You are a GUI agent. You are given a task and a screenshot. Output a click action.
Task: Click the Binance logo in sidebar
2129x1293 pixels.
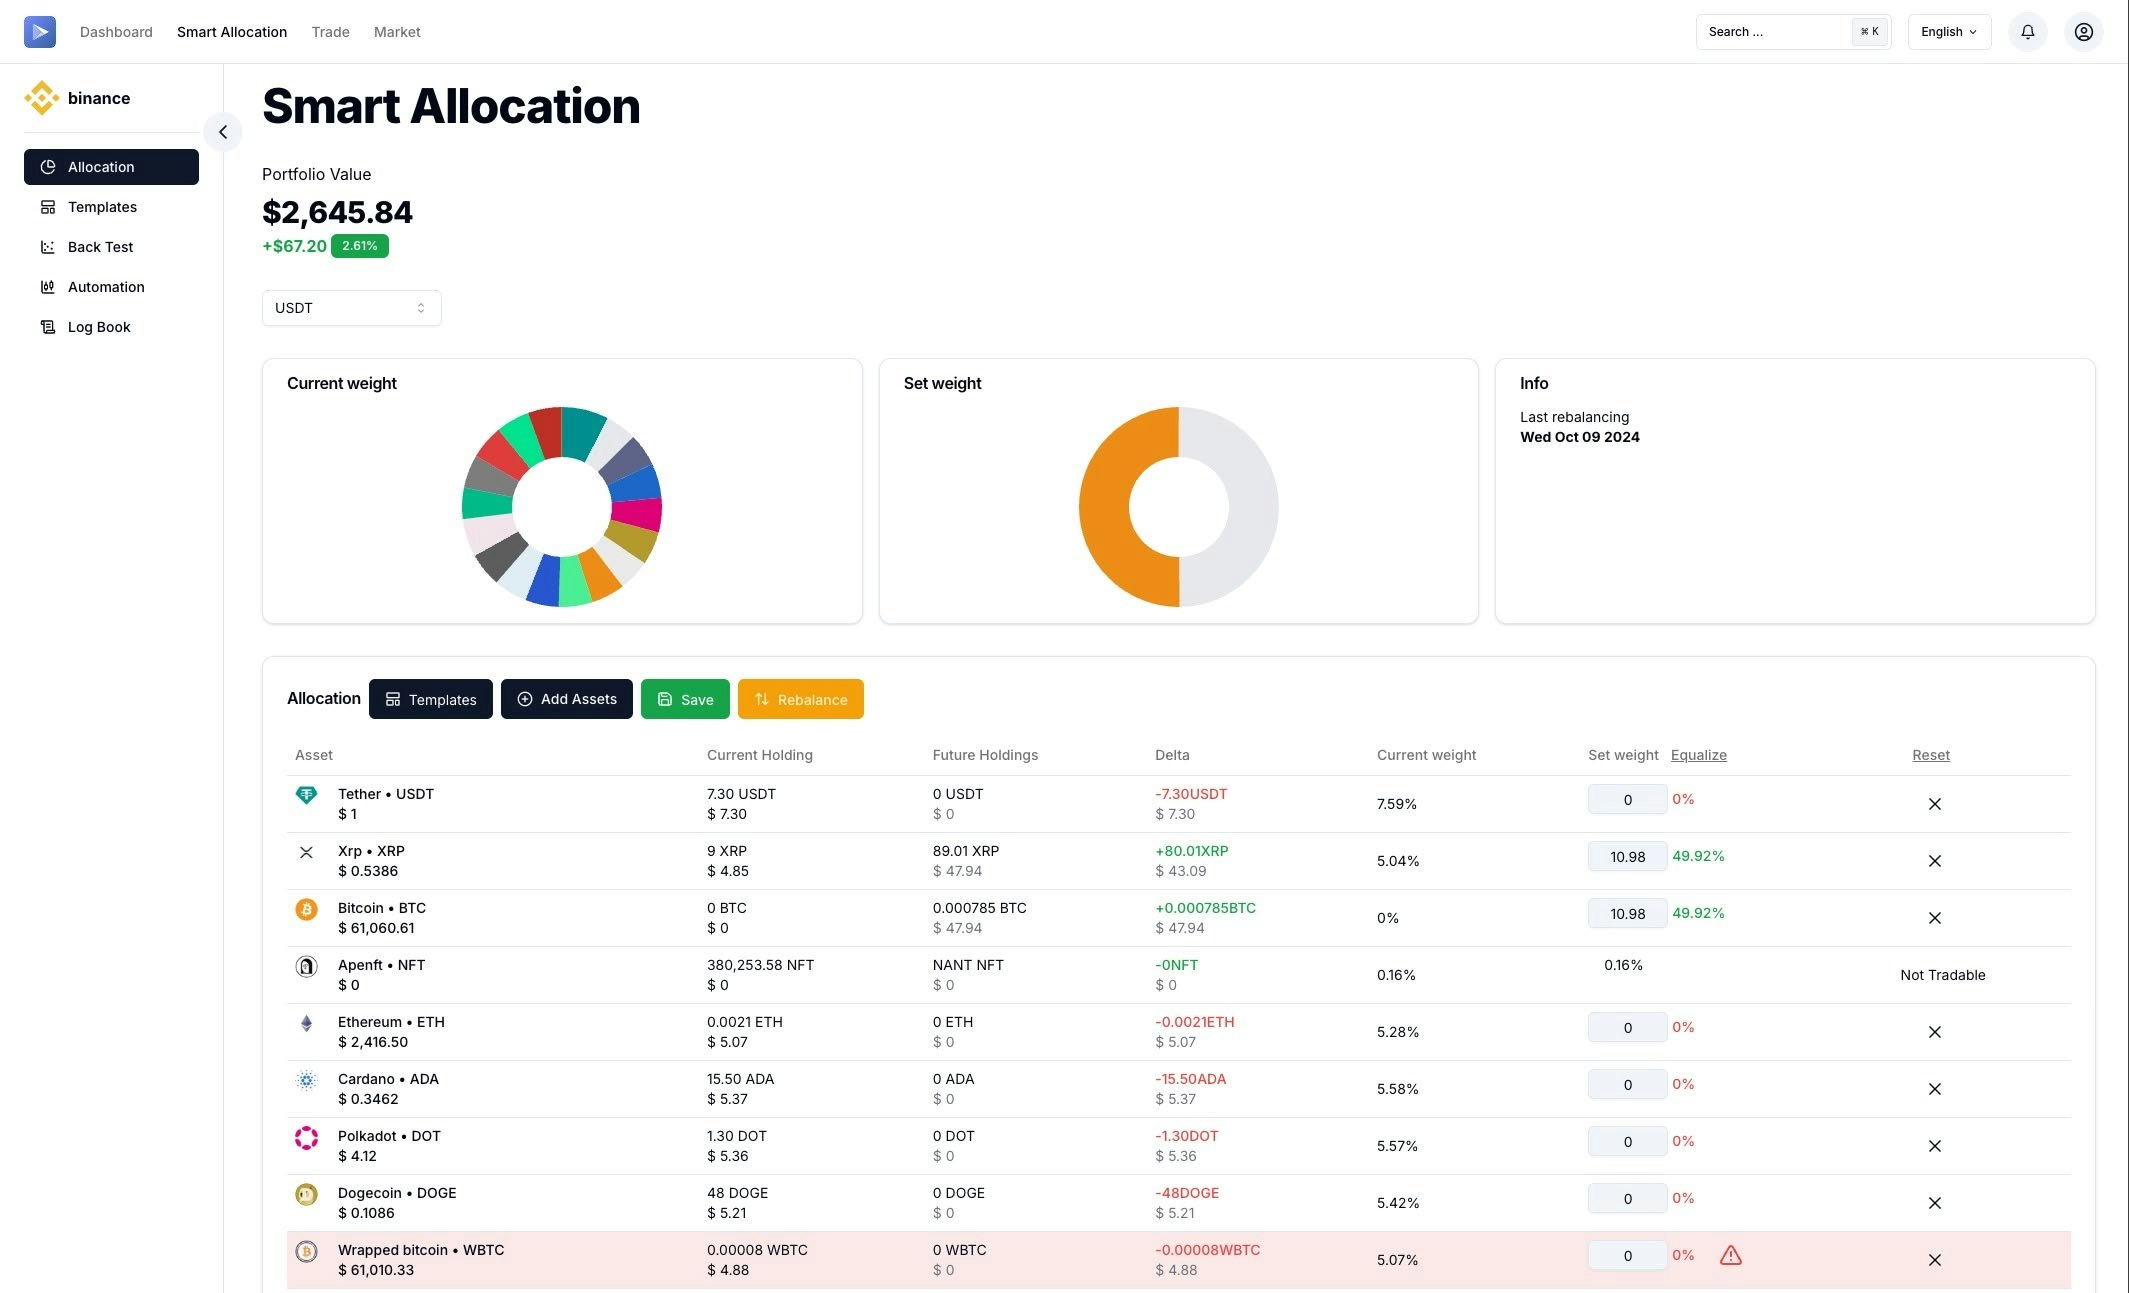tap(41, 98)
